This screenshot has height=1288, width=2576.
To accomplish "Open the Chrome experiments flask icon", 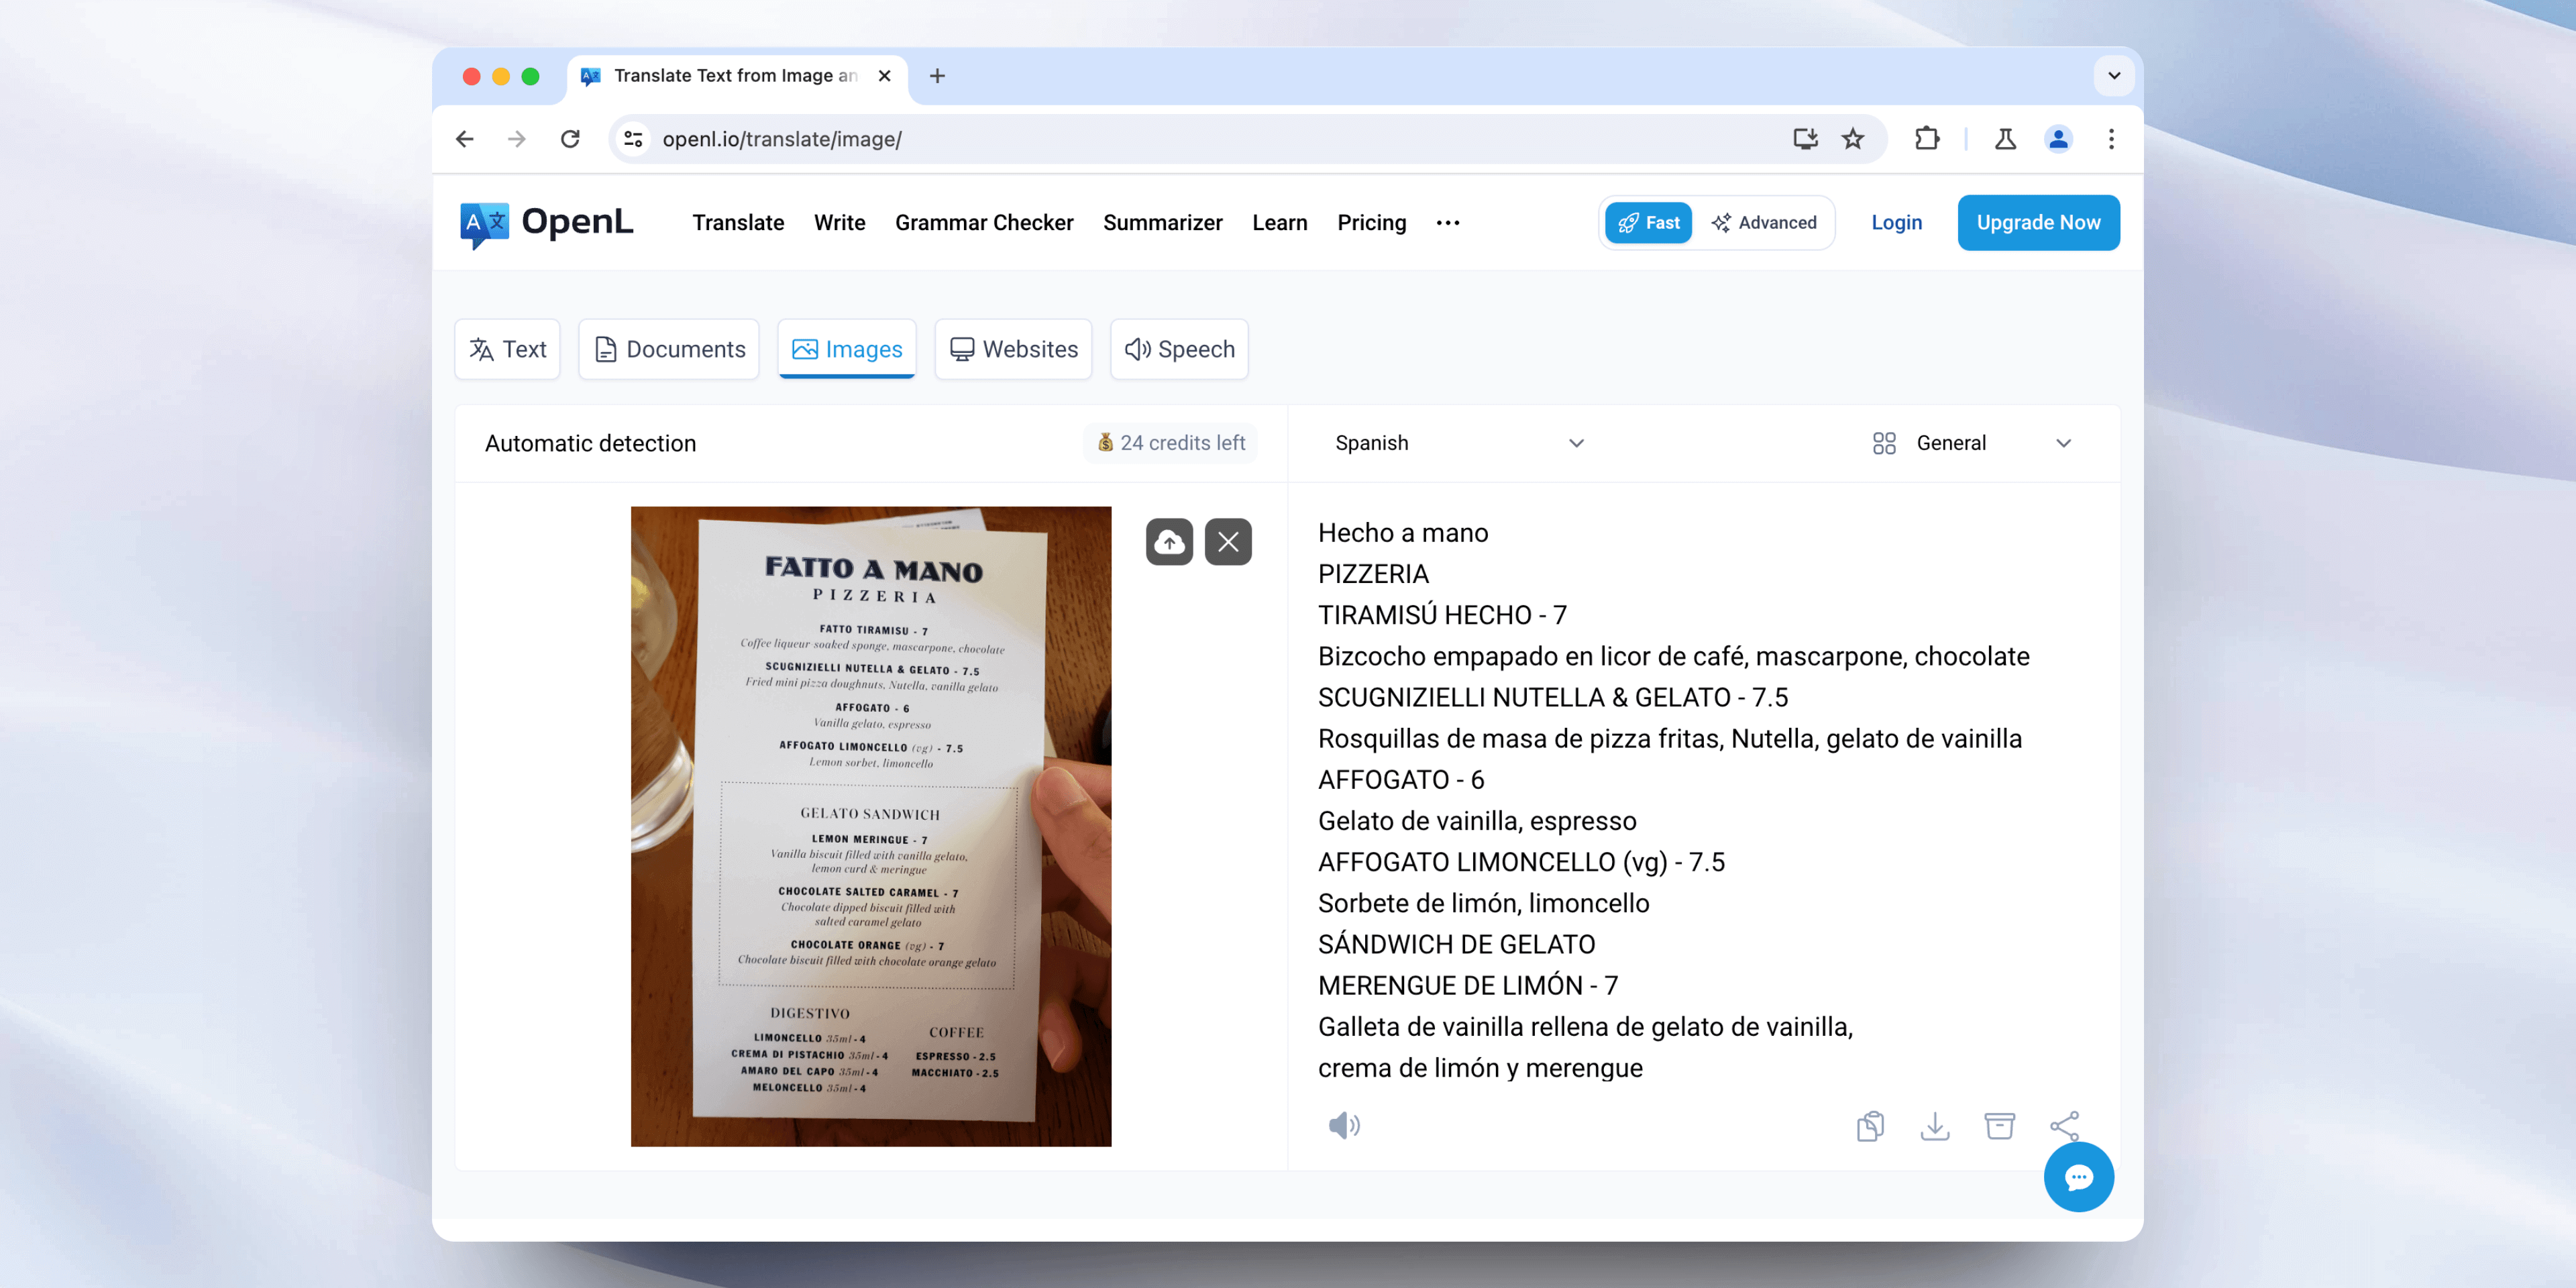I will (x=2005, y=139).
